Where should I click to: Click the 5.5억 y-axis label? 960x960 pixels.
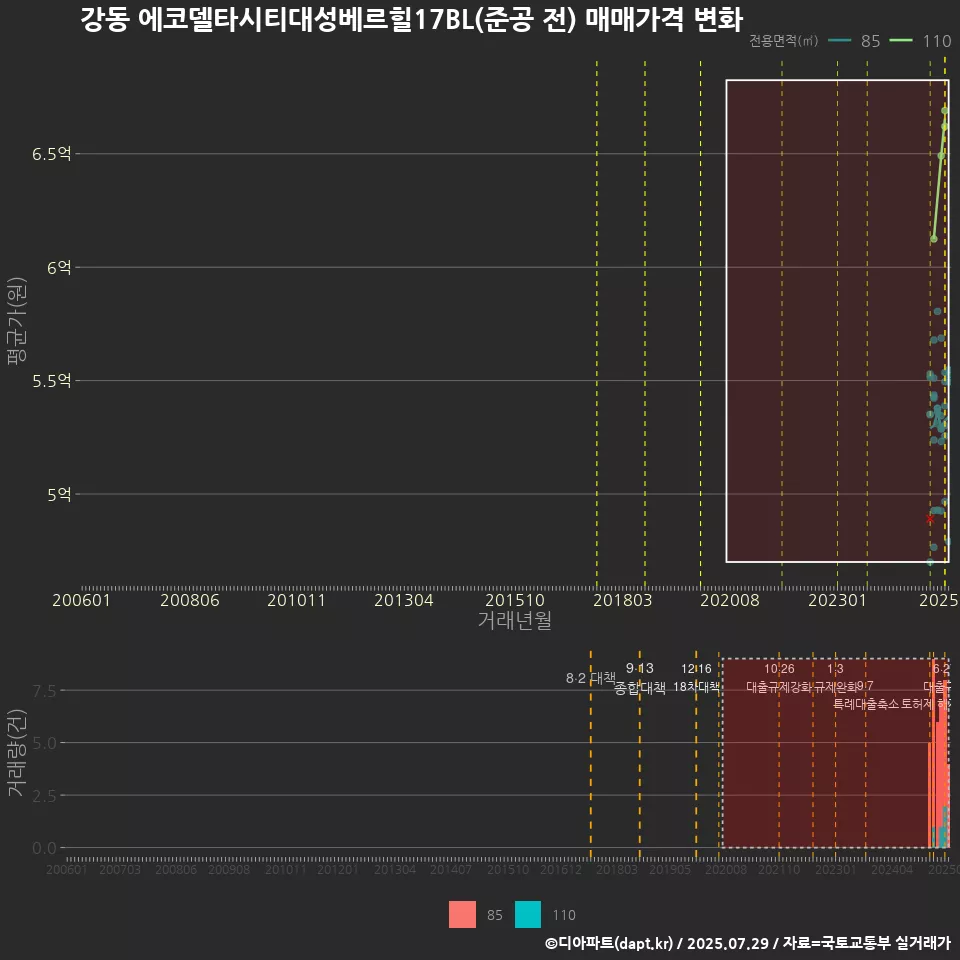pos(51,381)
